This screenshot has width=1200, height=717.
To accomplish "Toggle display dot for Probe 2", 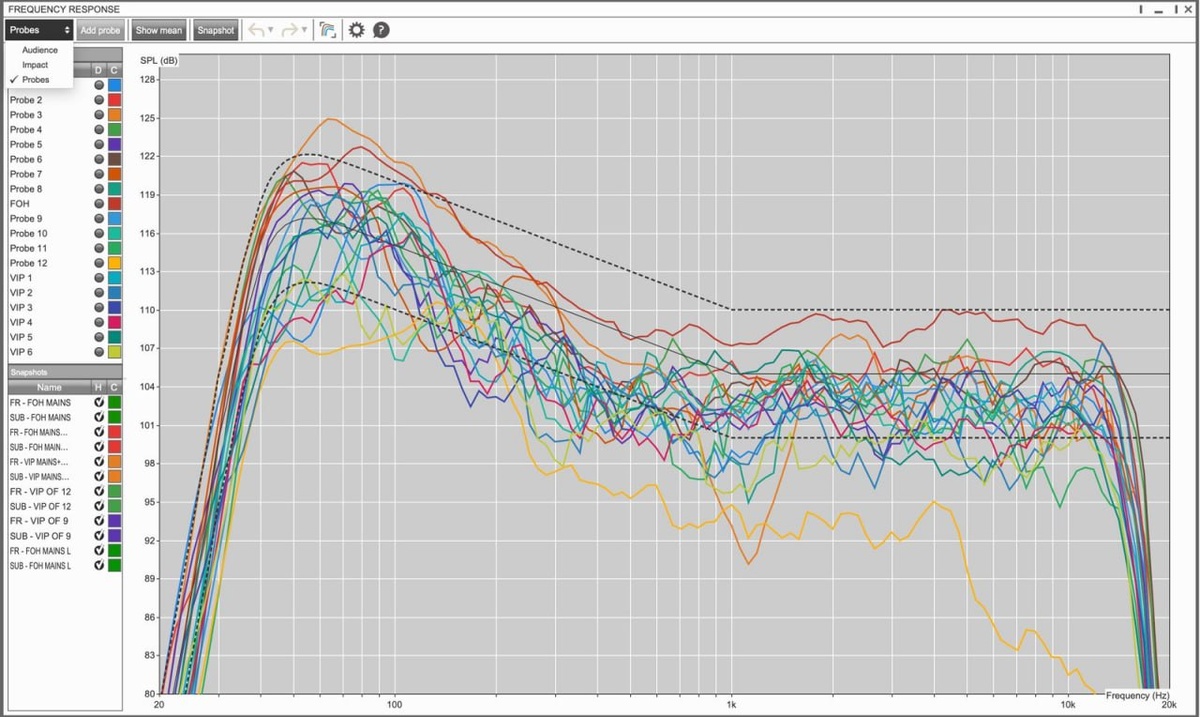I will pos(99,100).
